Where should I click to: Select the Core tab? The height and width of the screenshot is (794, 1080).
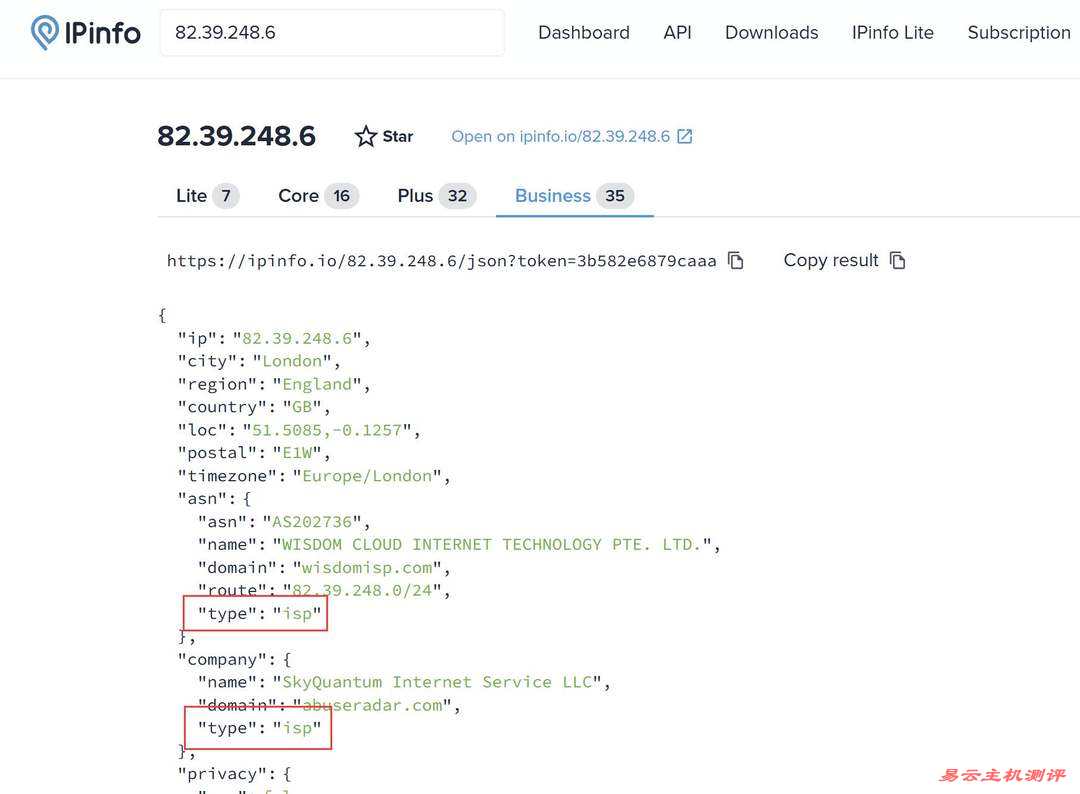pyautogui.click(x=317, y=196)
